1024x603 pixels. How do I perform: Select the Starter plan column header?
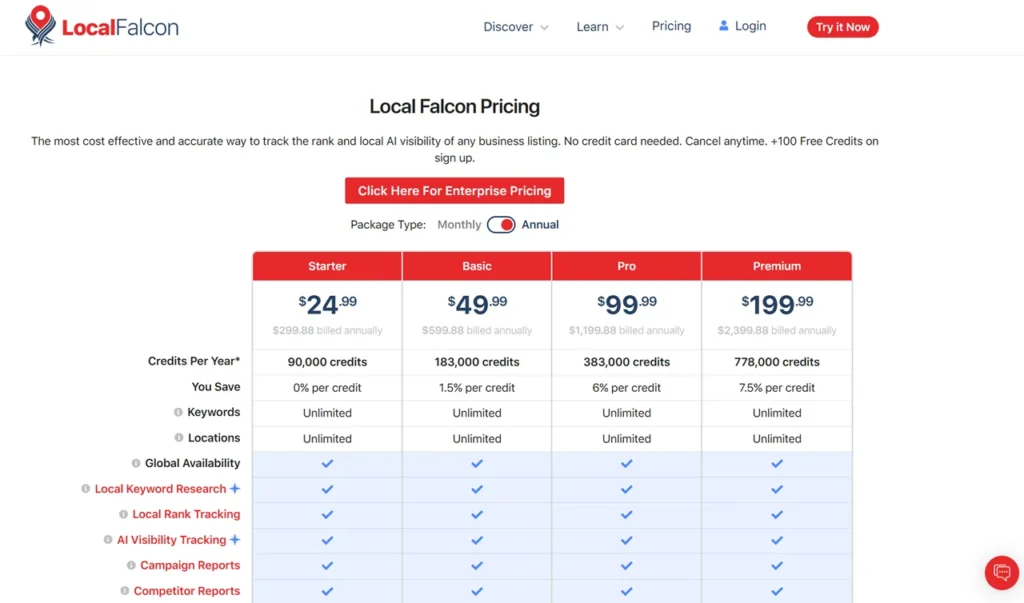(x=327, y=266)
